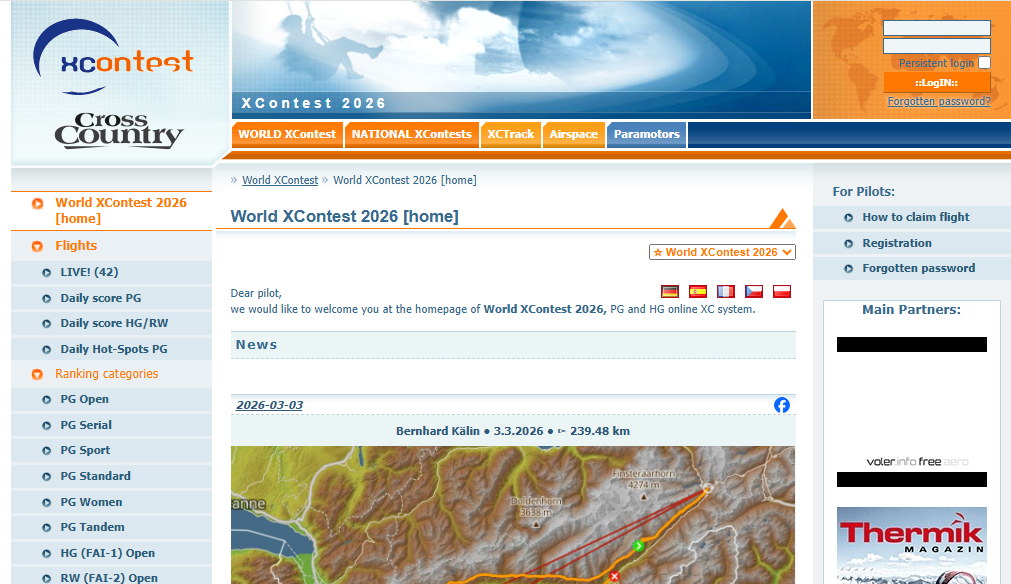Click the red X landing marker on map
Screen dimensions: 1011x584
tap(614, 576)
